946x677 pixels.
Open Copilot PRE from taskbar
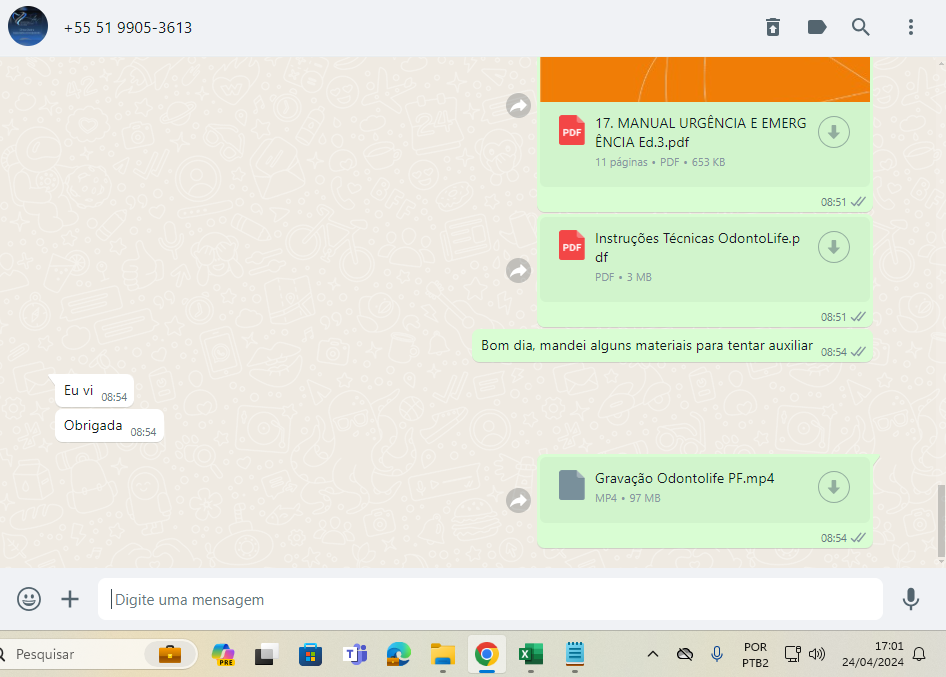pyautogui.click(x=223, y=654)
